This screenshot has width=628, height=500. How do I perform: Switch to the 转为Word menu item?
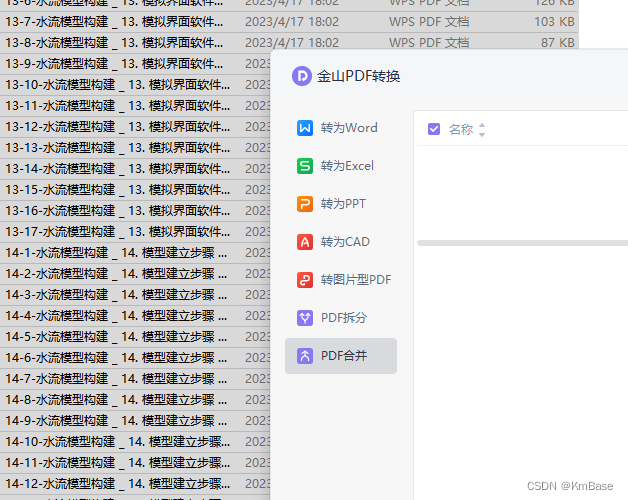[x=341, y=128]
